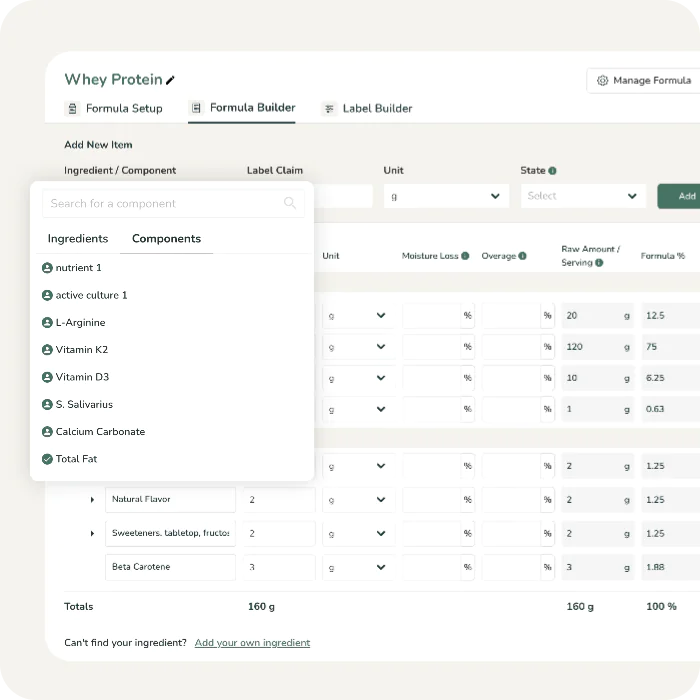
Task: Open unit dropdown in the 12.5 formula row
Action: click(358, 316)
